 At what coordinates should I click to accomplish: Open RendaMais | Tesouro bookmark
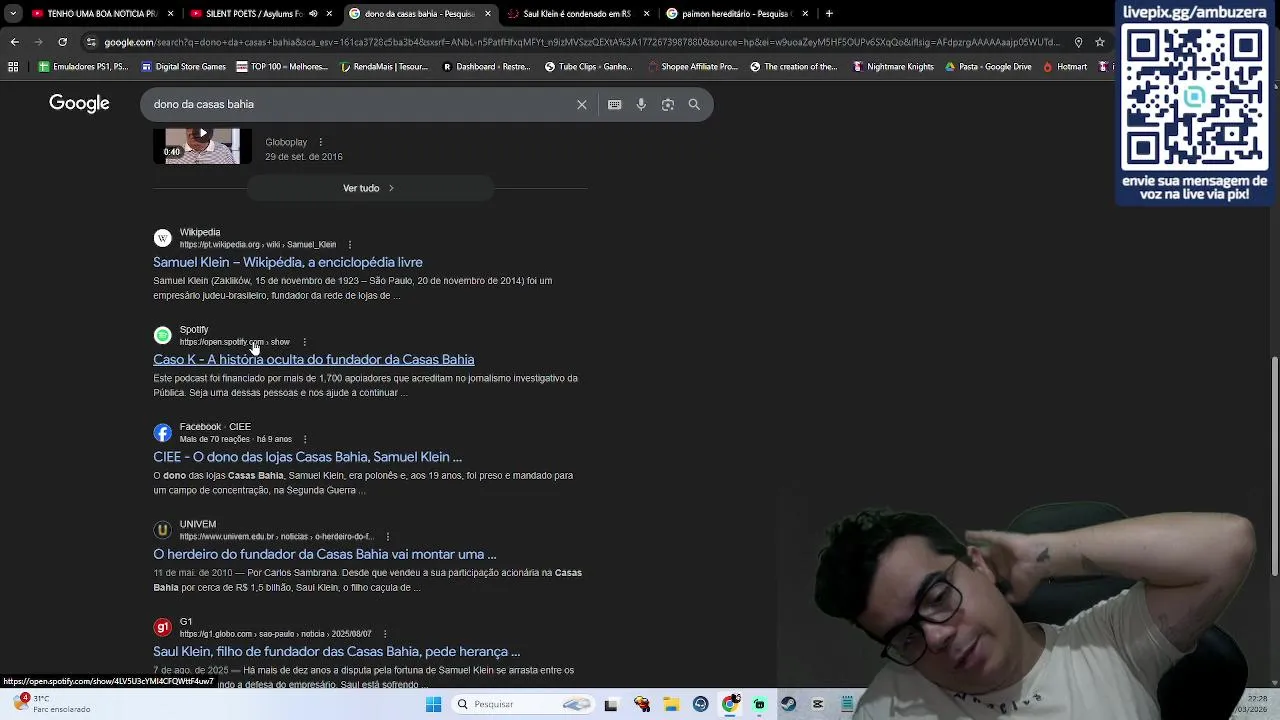(x=384, y=67)
